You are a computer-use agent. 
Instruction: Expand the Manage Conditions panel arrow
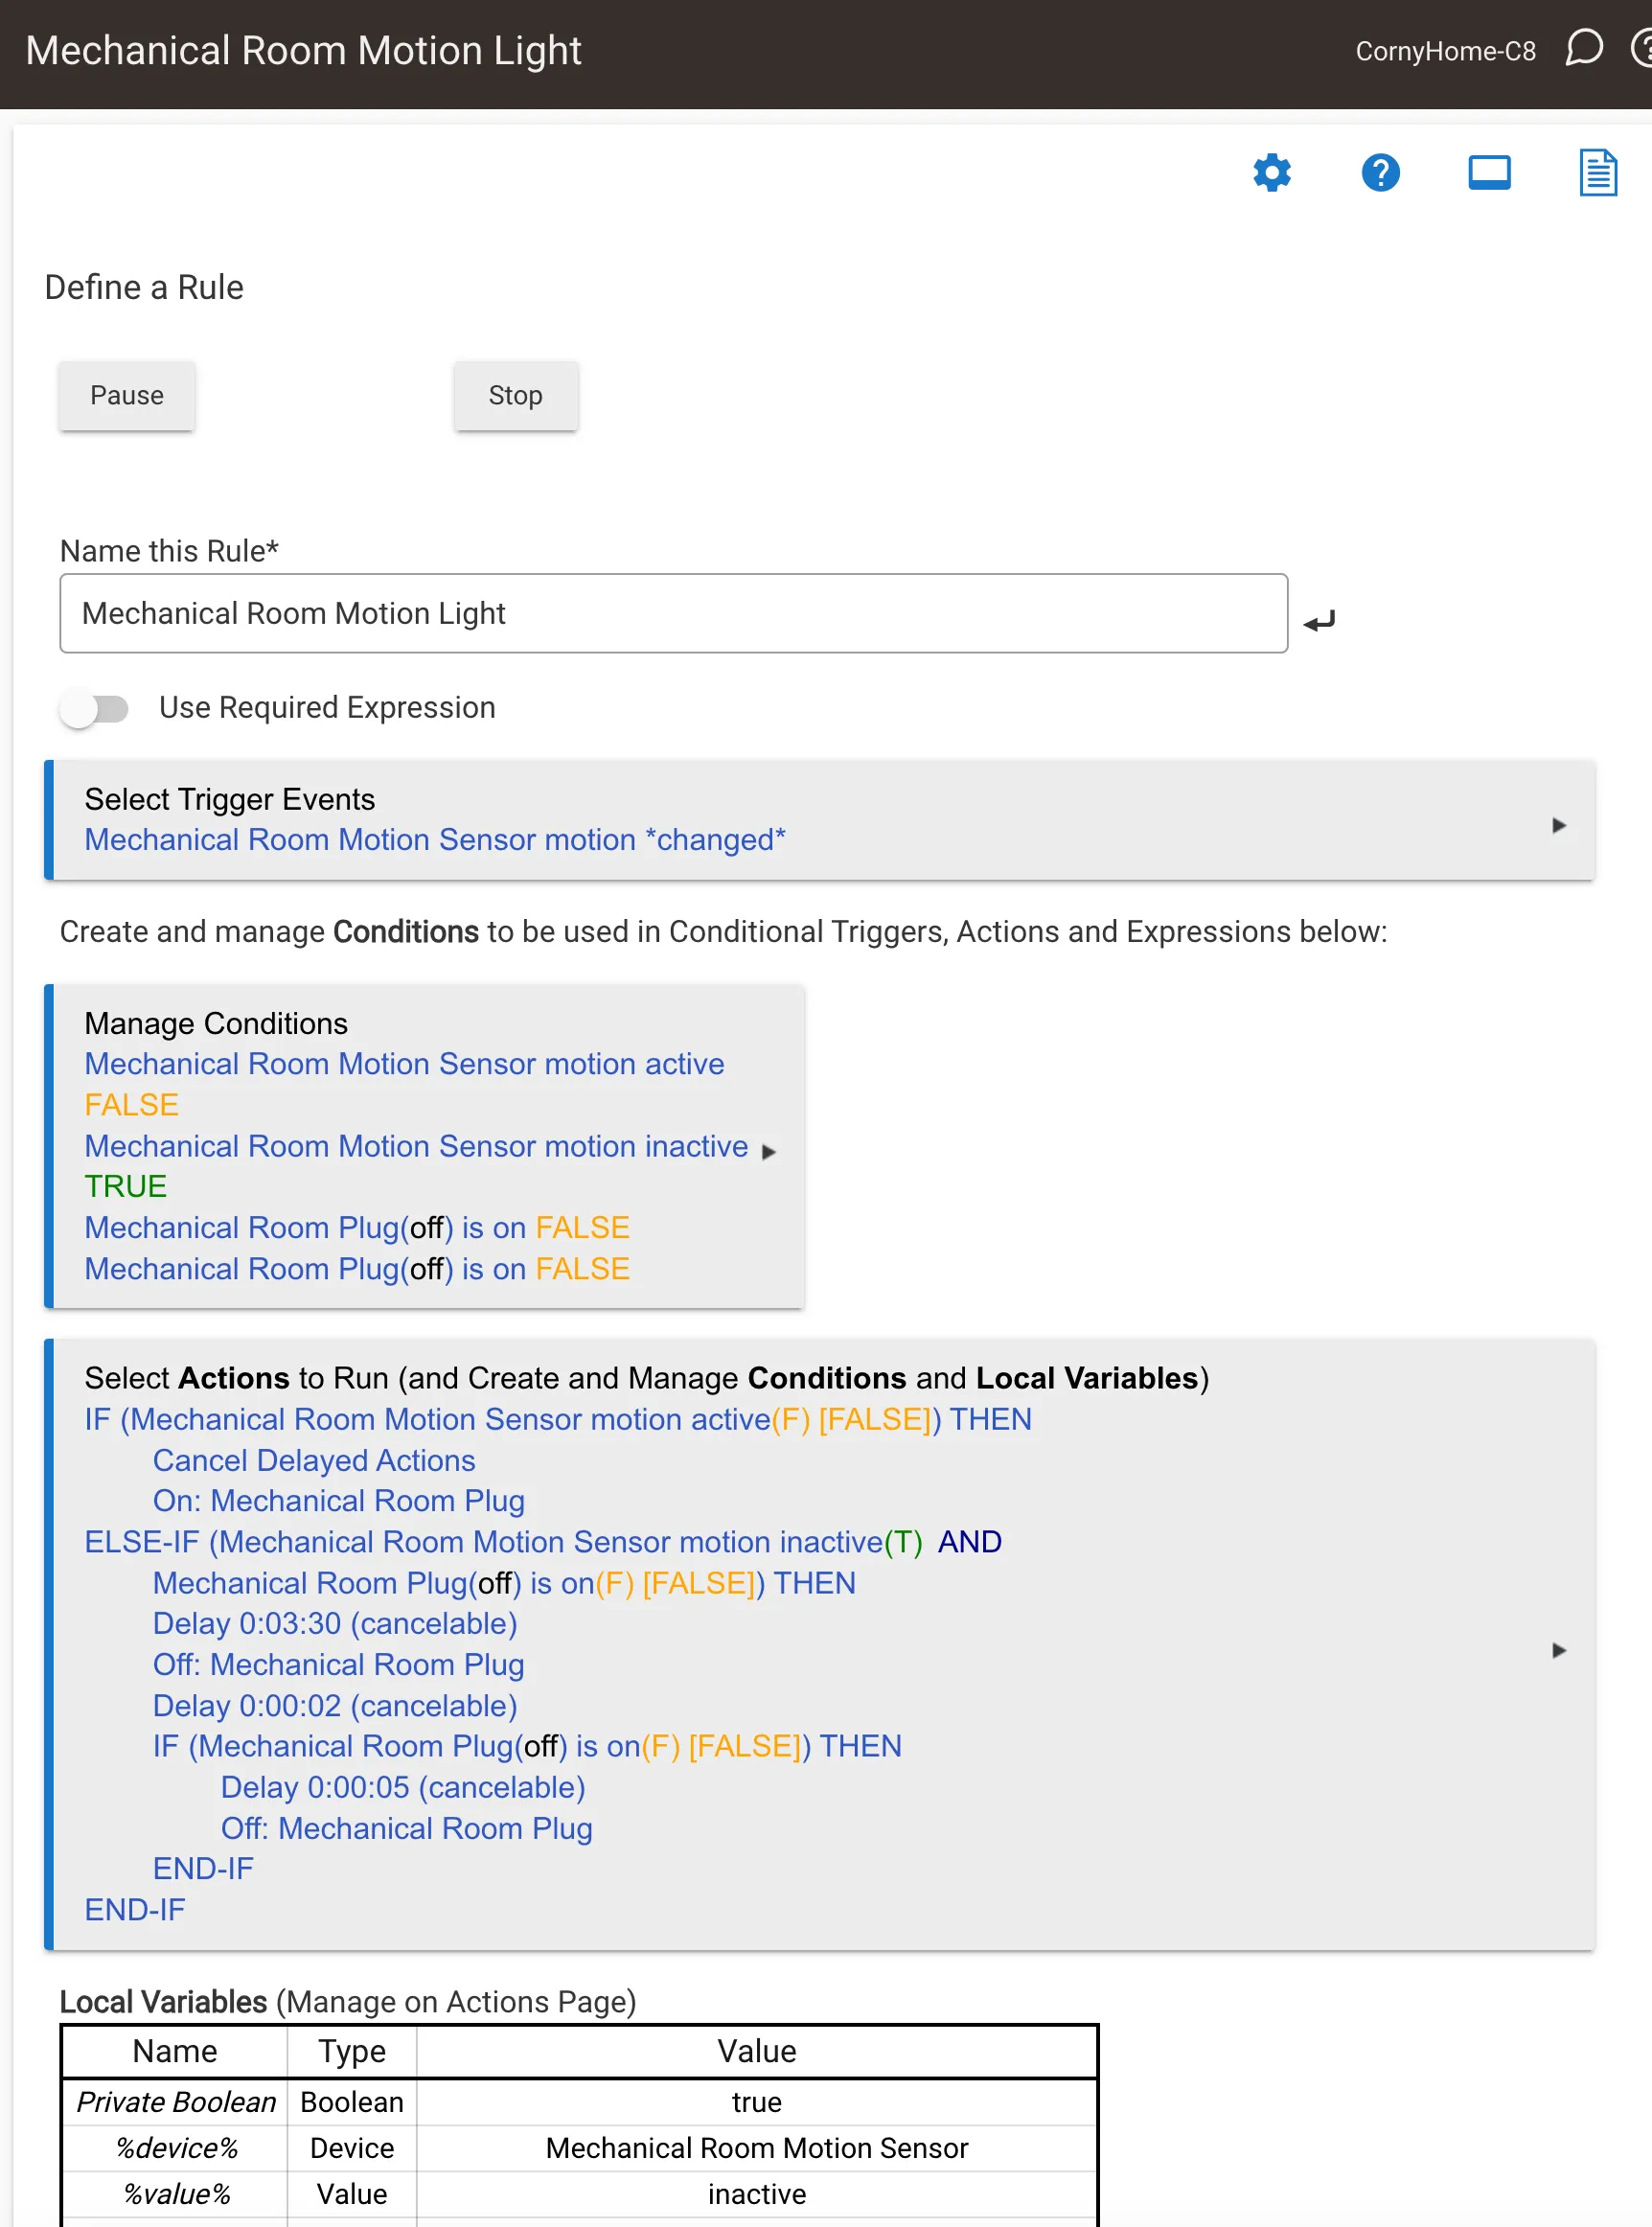(768, 1152)
